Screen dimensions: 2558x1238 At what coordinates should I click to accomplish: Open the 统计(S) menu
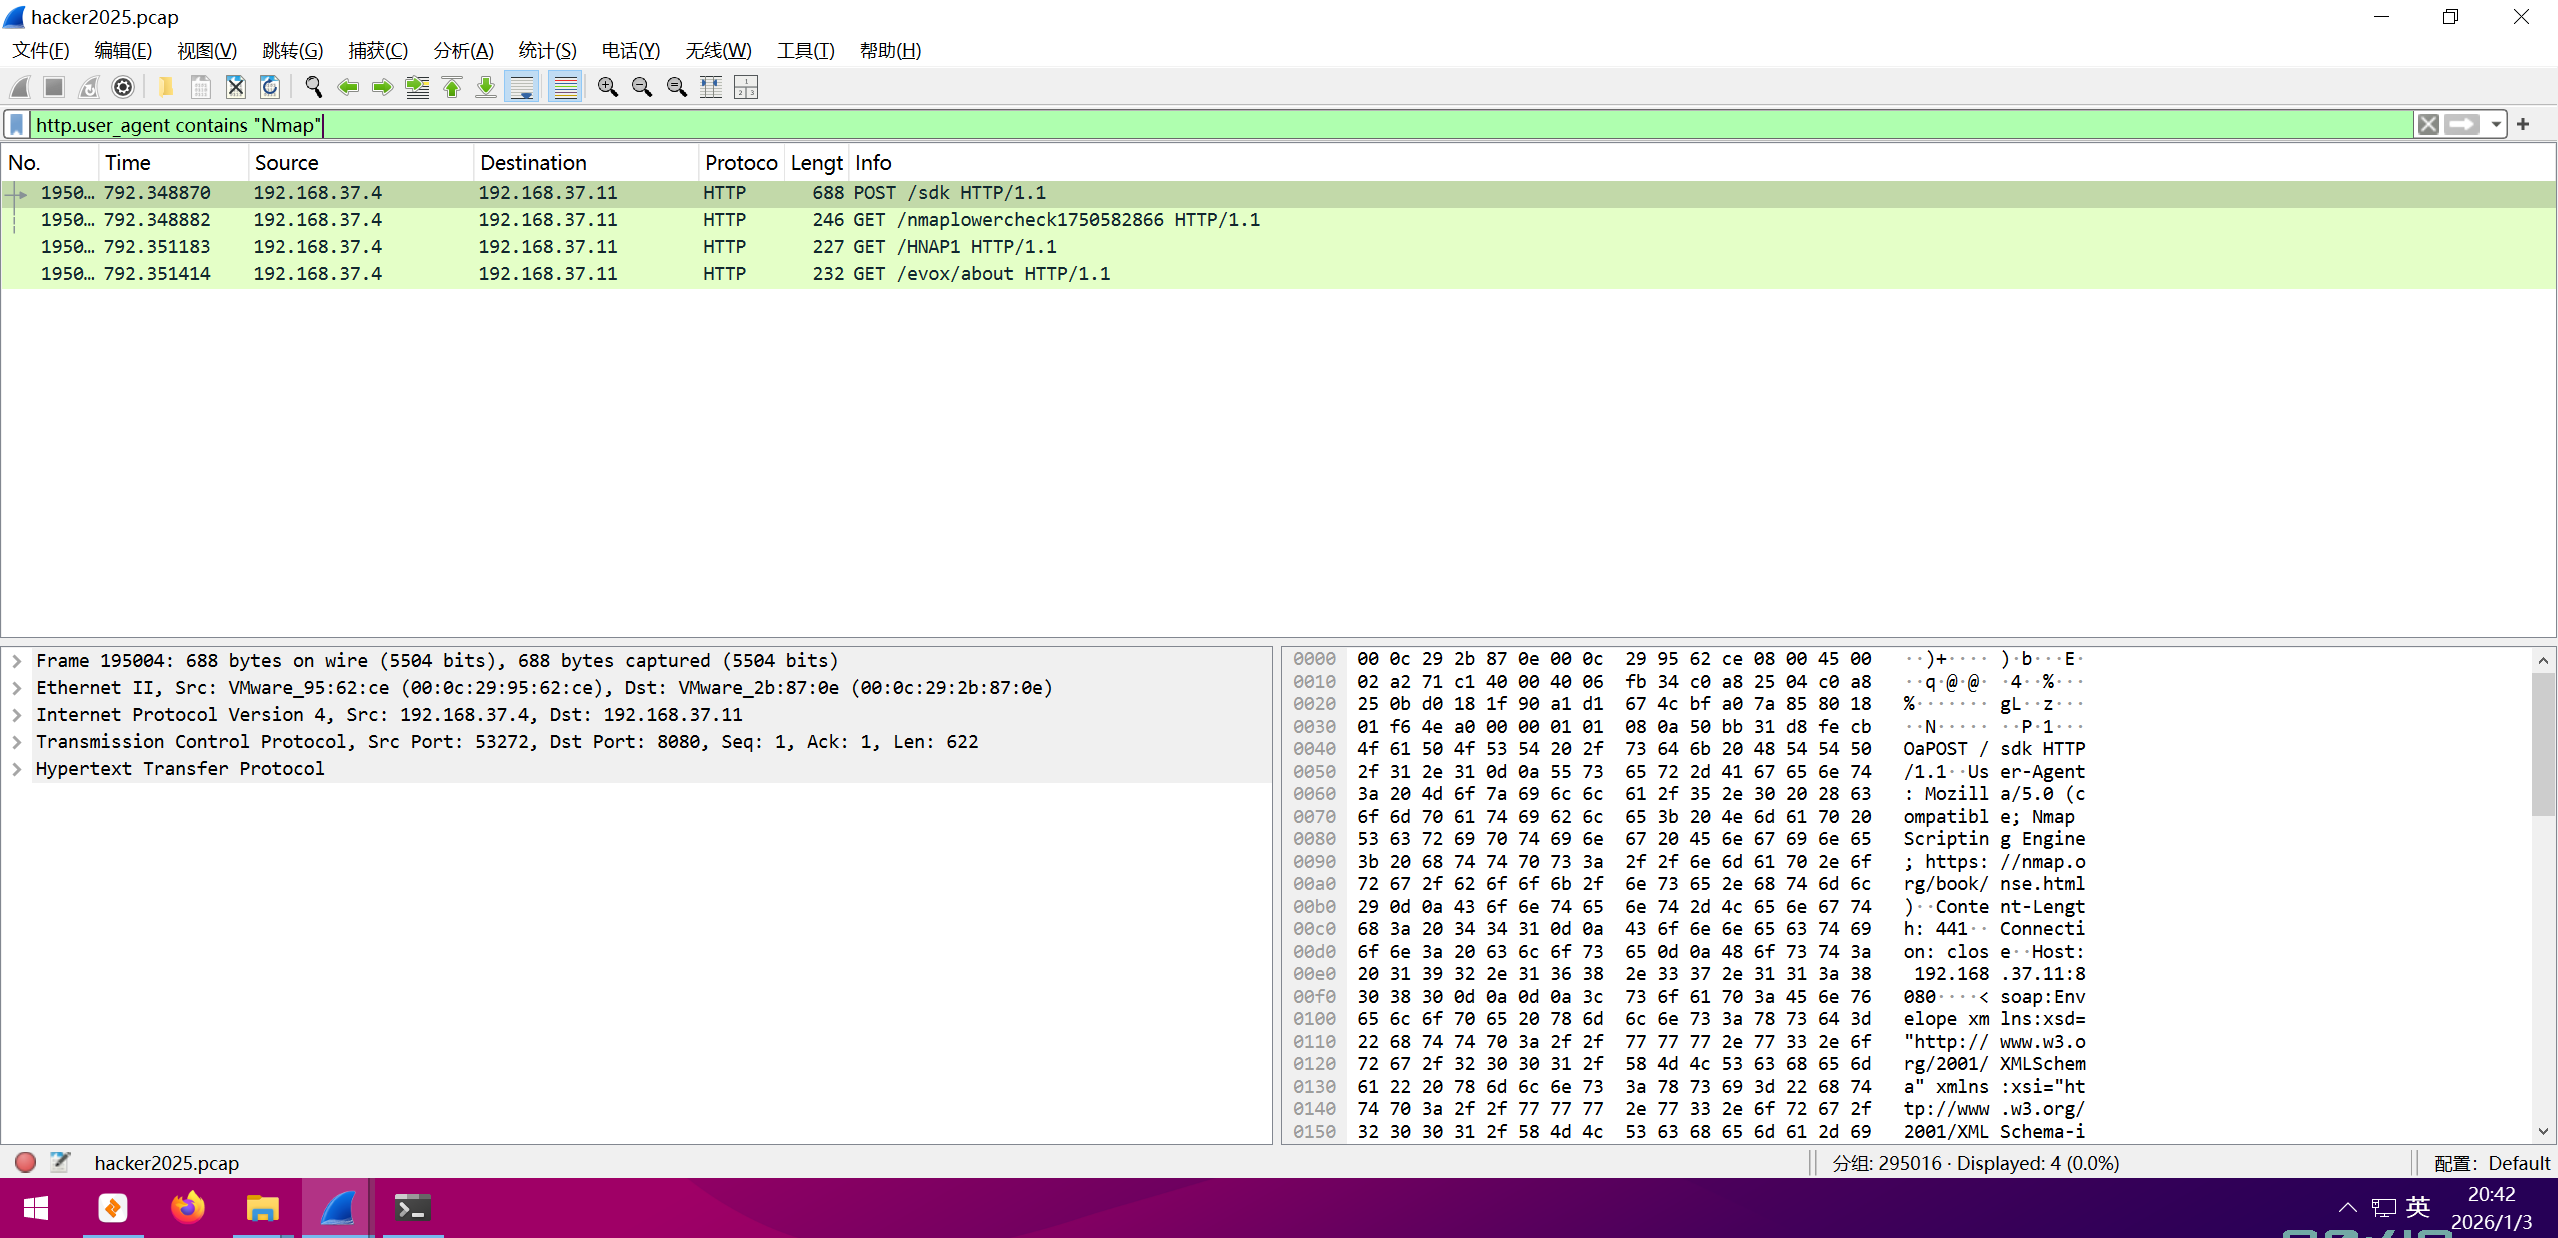[547, 51]
